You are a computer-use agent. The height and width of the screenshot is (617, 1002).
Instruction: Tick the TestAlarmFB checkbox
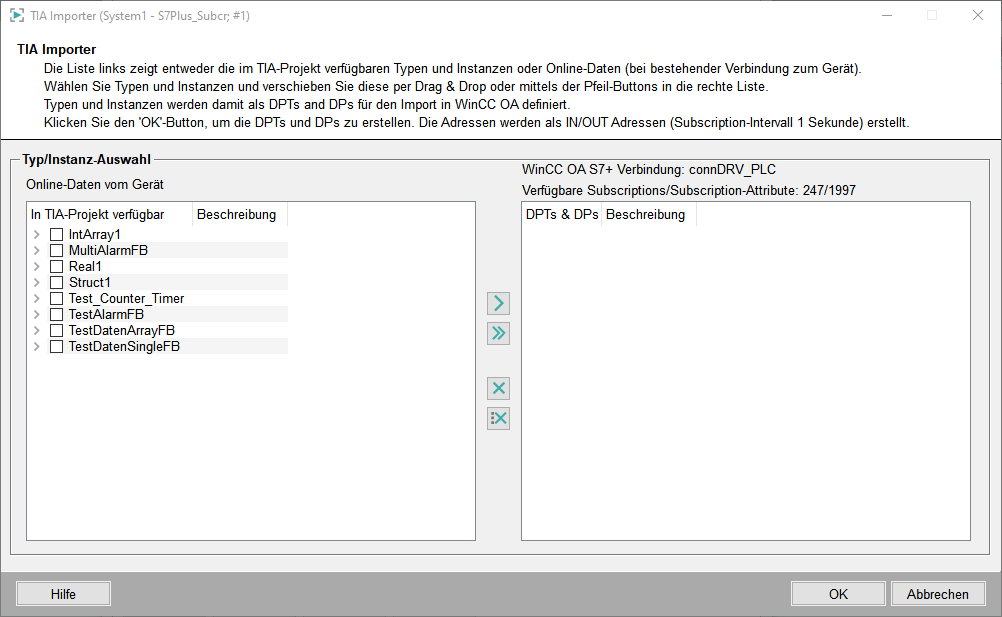tap(56, 314)
